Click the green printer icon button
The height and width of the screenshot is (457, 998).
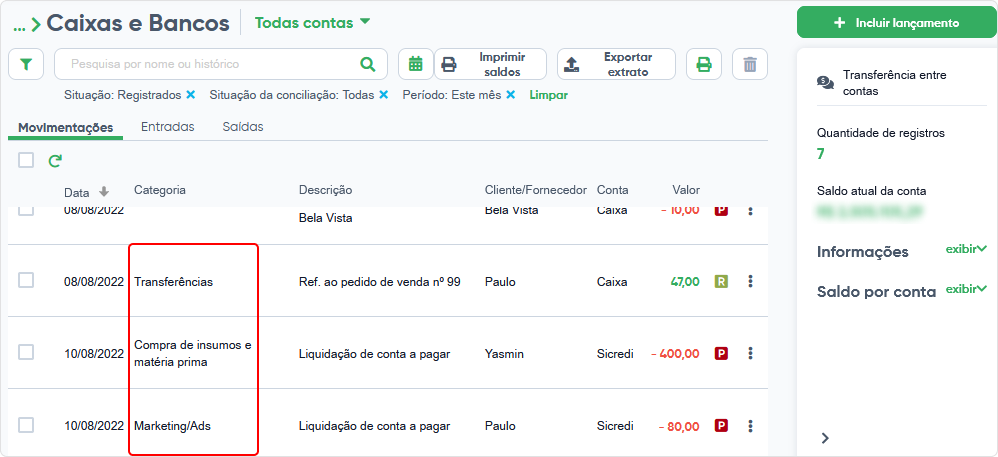[x=703, y=64]
